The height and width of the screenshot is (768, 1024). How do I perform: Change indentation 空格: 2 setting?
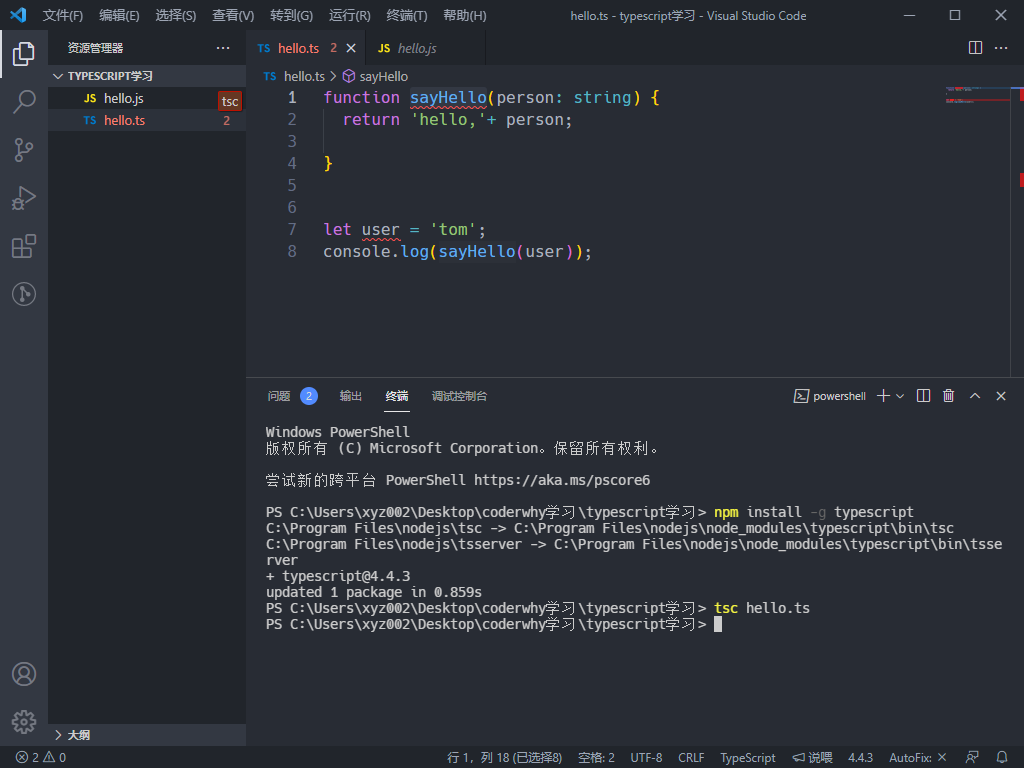tap(596, 758)
